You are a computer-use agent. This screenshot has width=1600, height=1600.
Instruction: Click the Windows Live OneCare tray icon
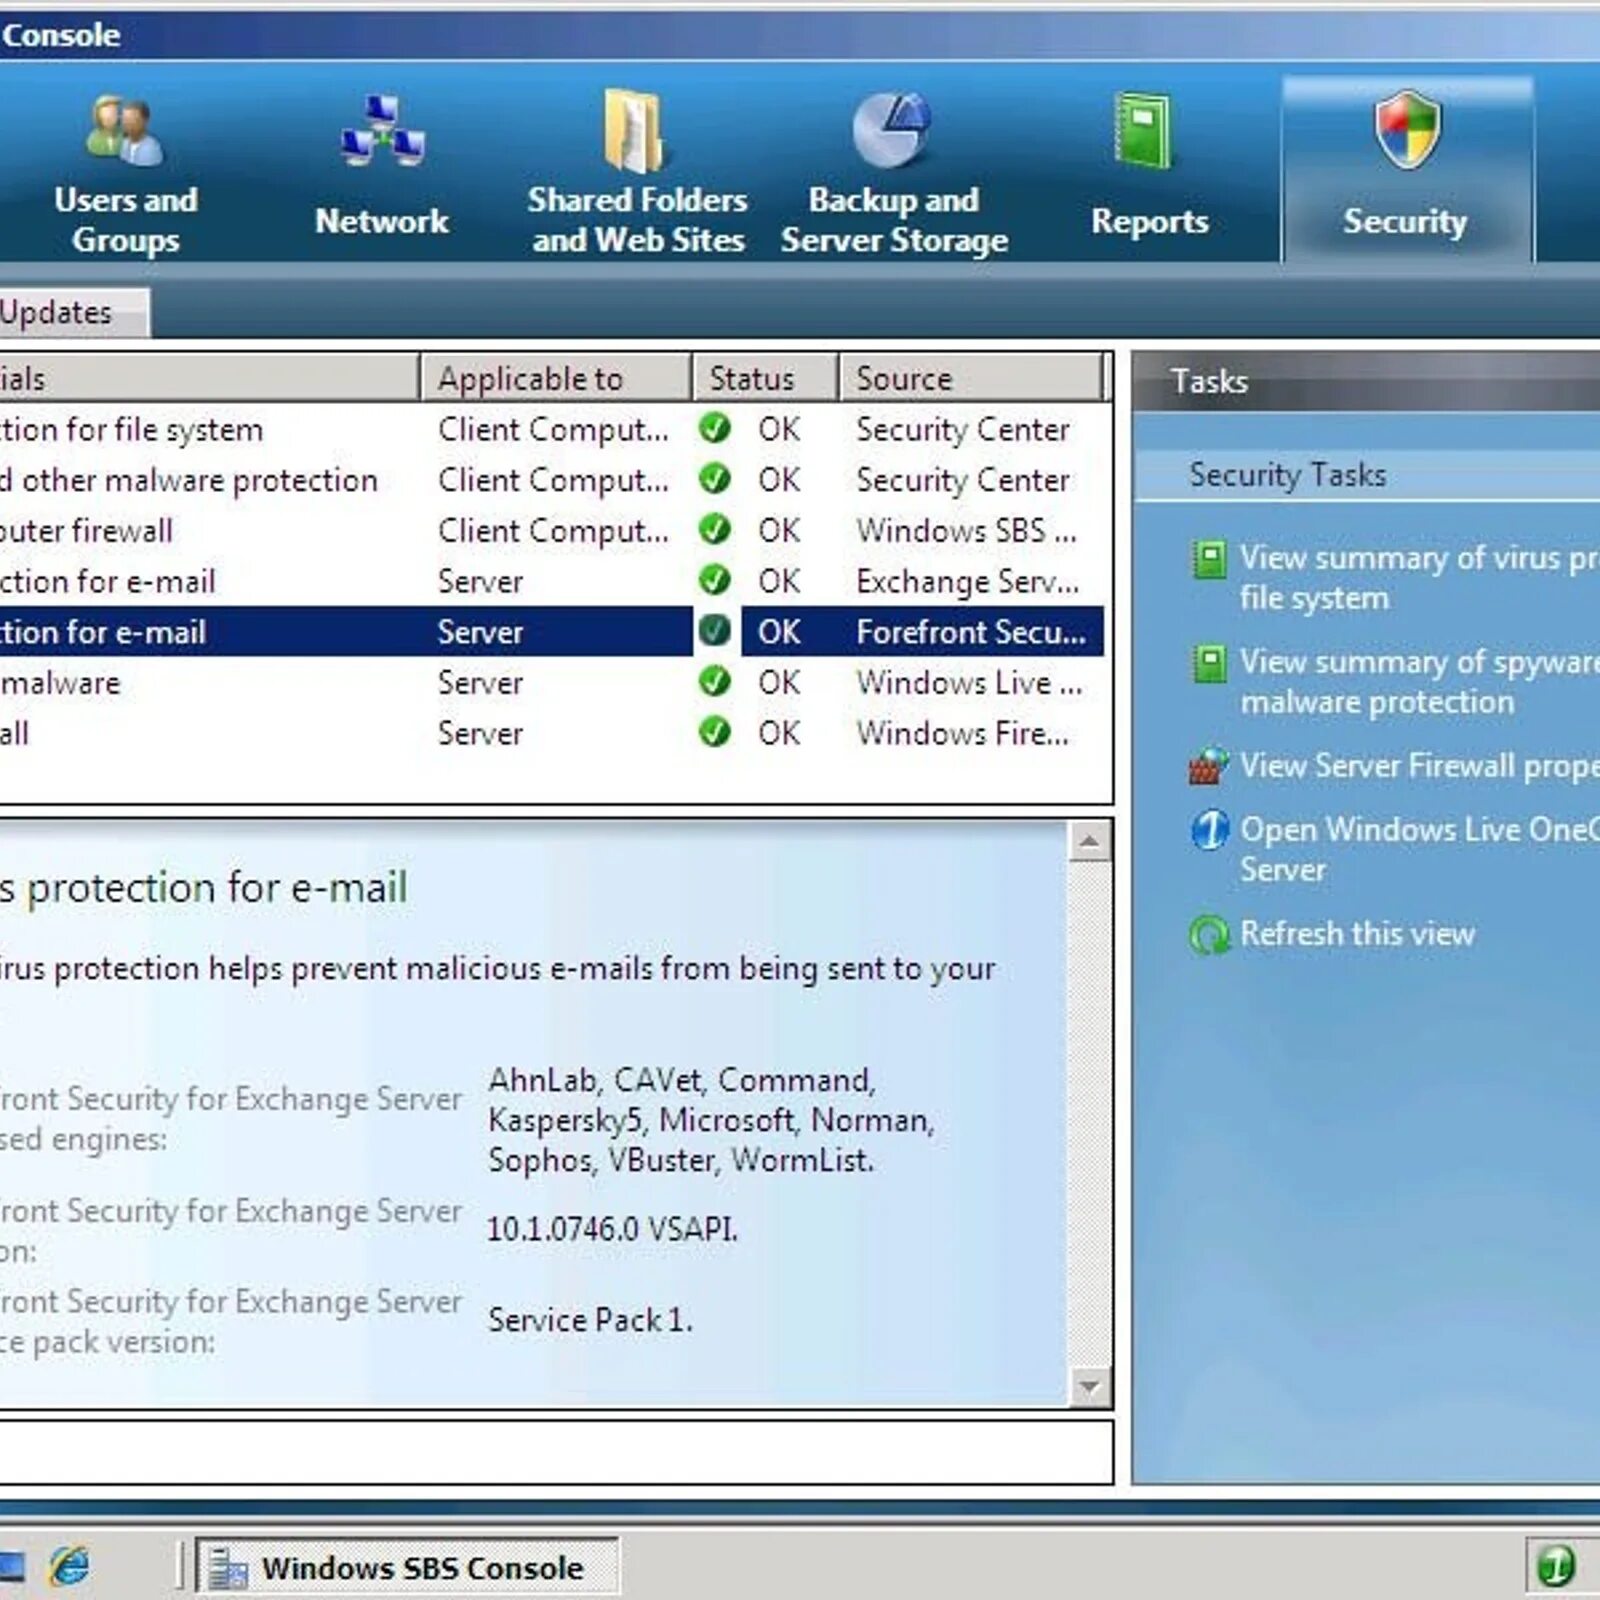point(1555,1566)
